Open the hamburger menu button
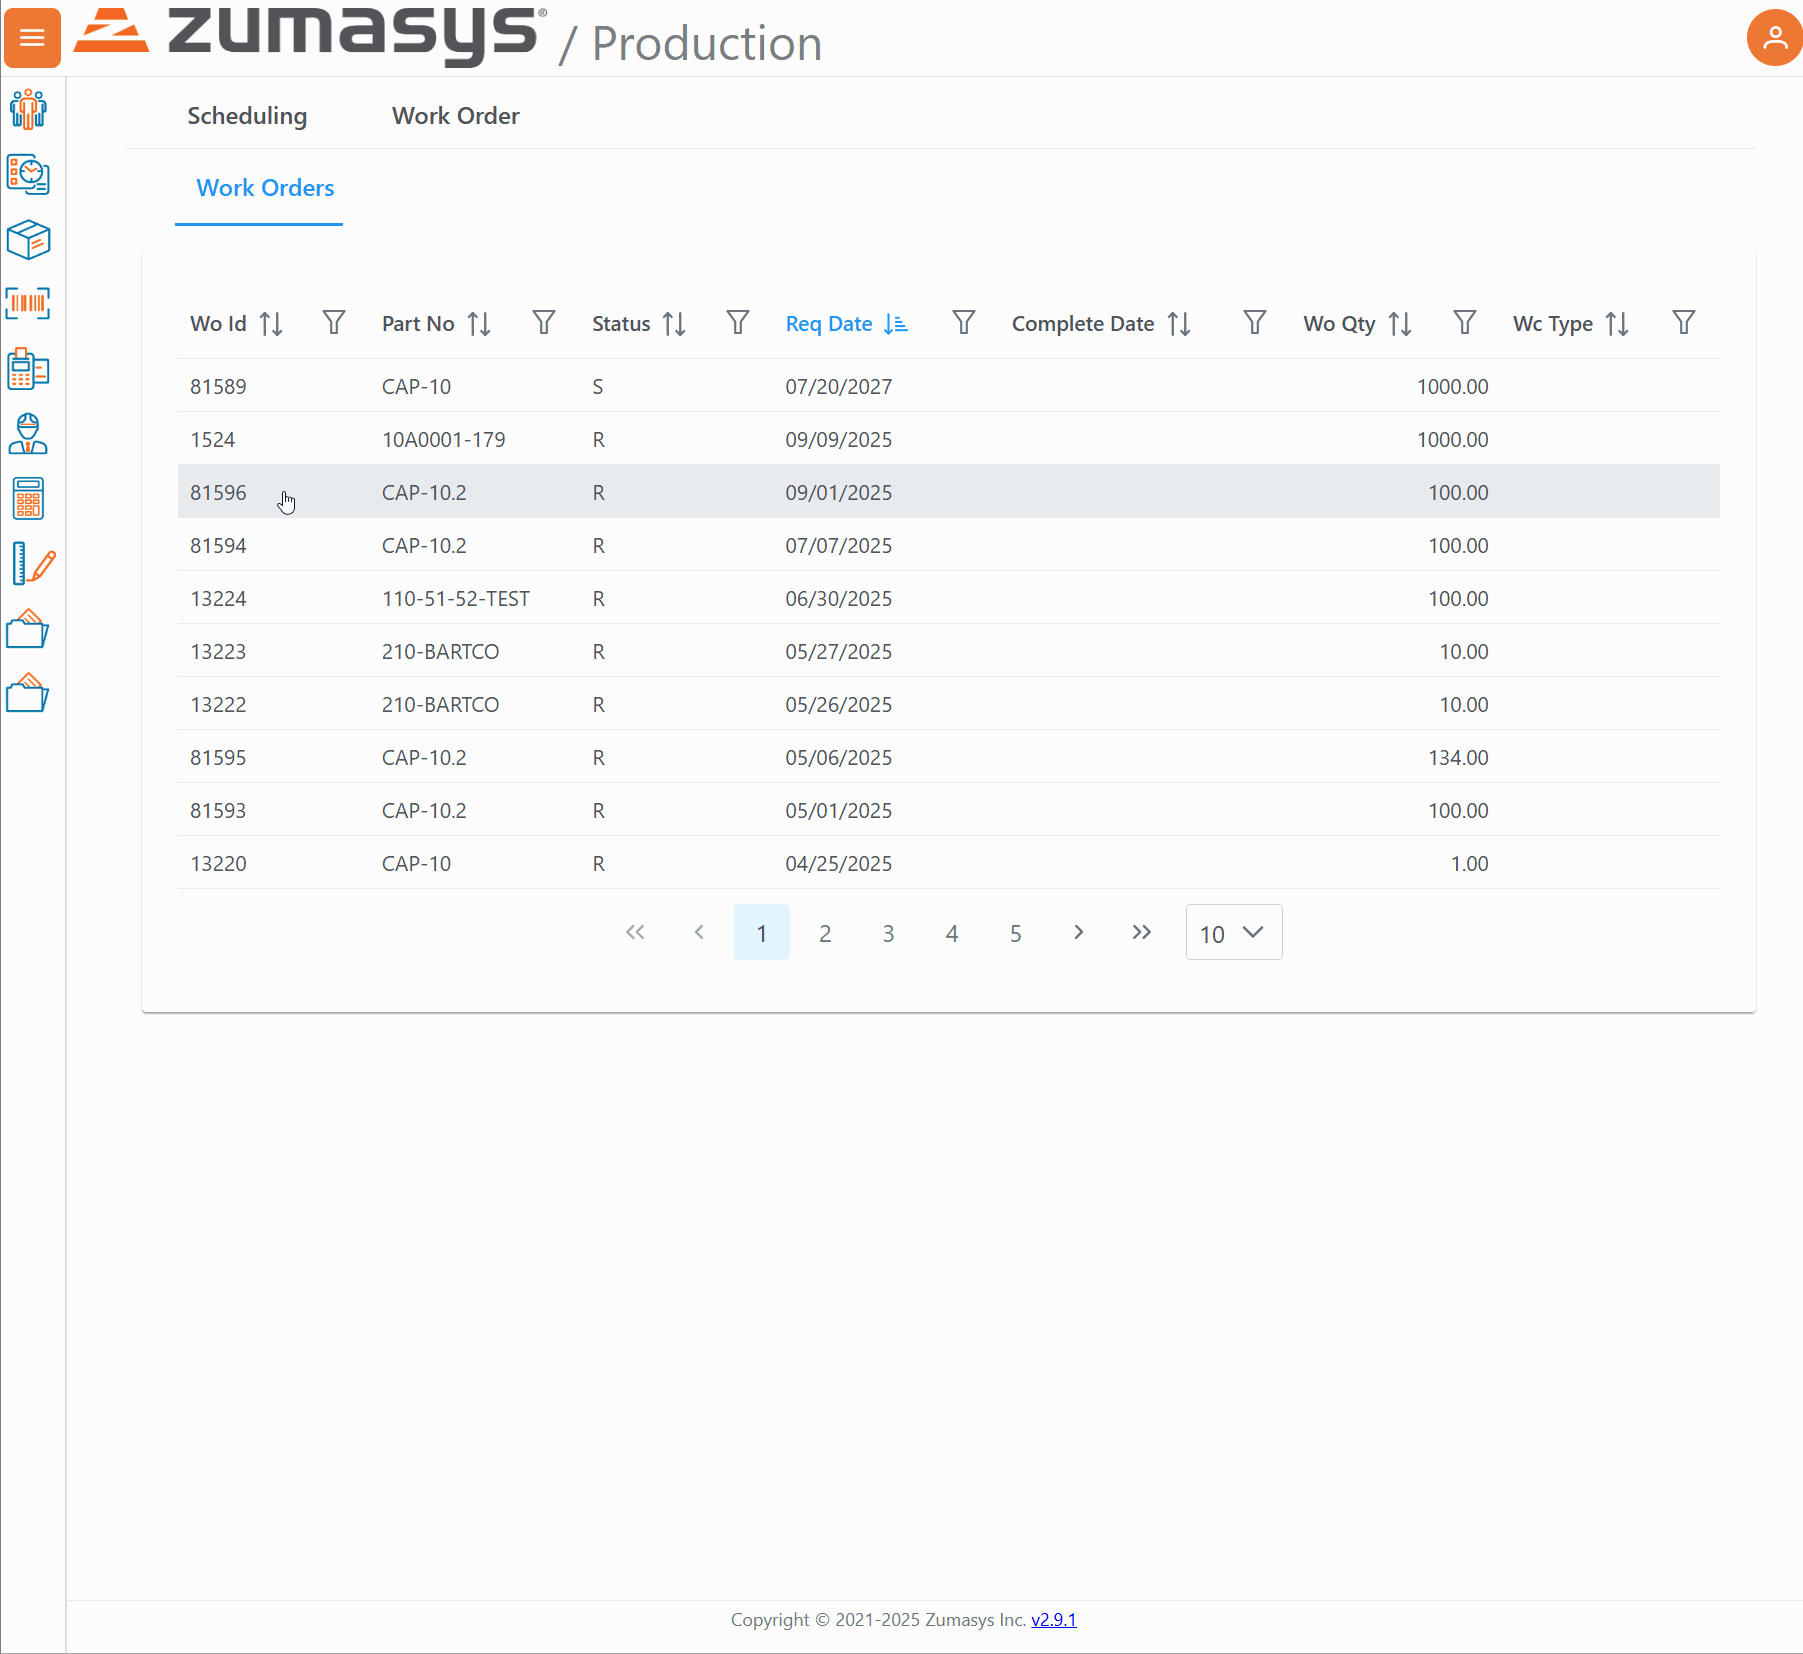Screen dimensions: 1803x1654 click(32, 38)
